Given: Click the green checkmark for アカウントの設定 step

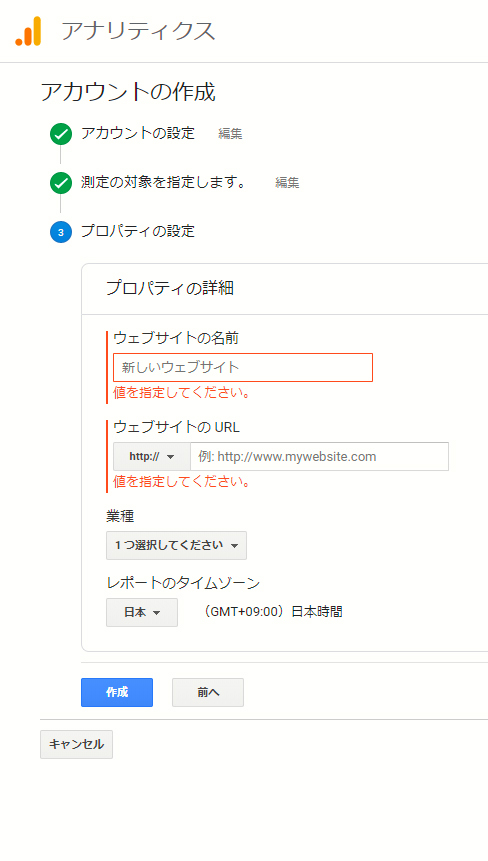Looking at the screenshot, I should (60, 134).
